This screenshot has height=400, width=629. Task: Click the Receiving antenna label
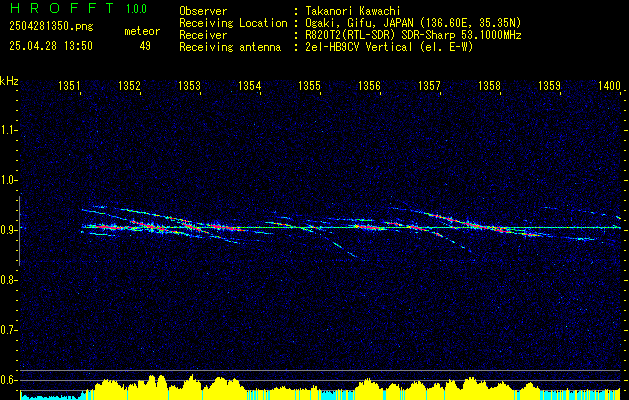[x=230, y=47]
